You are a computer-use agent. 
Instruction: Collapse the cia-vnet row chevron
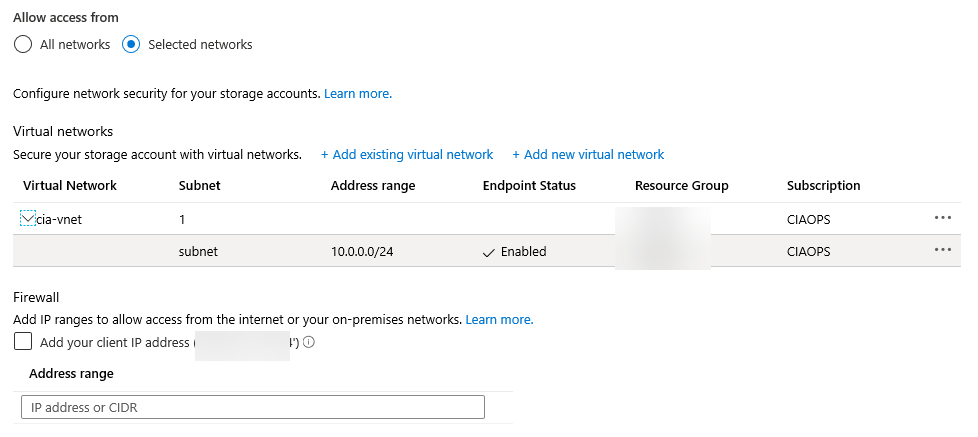click(x=27, y=219)
